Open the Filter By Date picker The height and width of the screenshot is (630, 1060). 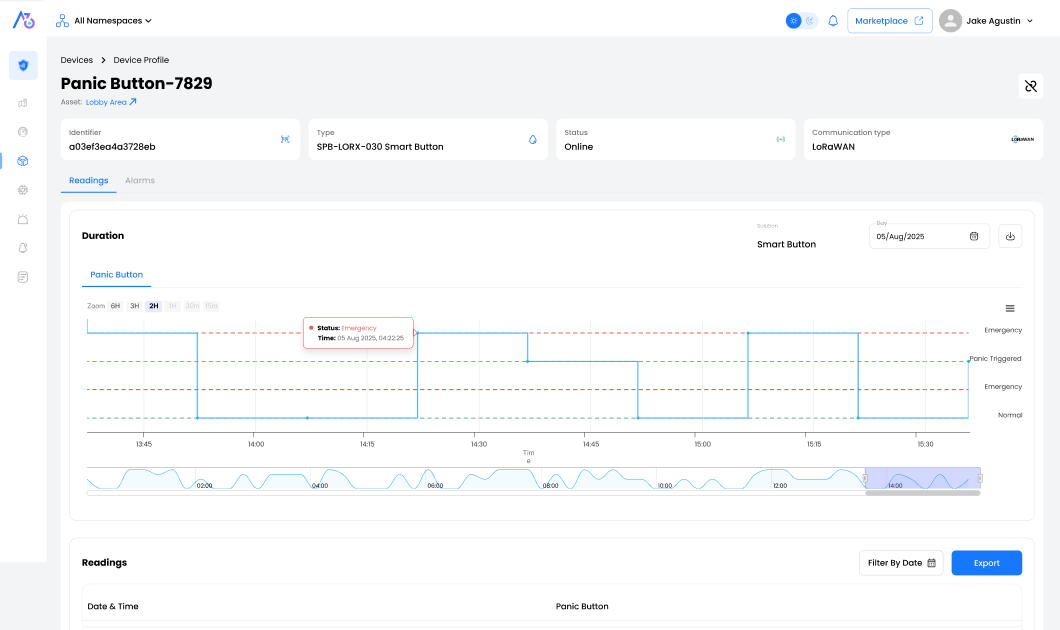[901, 563]
